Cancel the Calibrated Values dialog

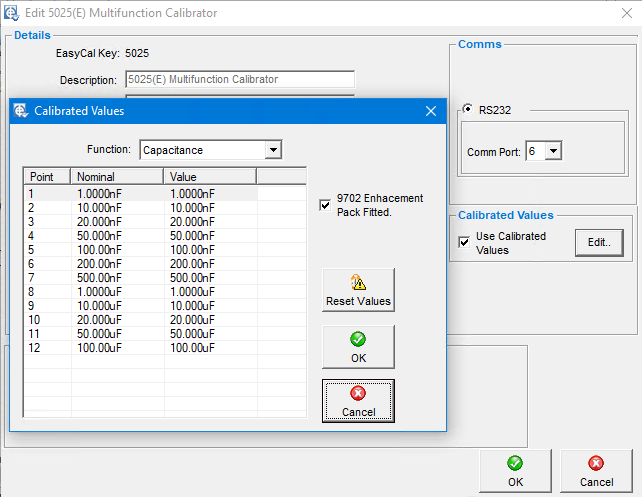click(358, 401)
